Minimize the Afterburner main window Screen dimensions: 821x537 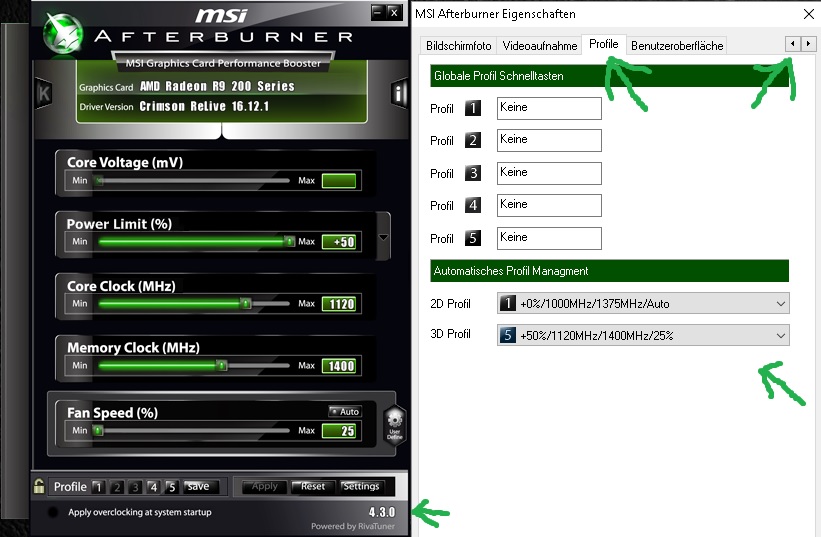coord(377,12)
